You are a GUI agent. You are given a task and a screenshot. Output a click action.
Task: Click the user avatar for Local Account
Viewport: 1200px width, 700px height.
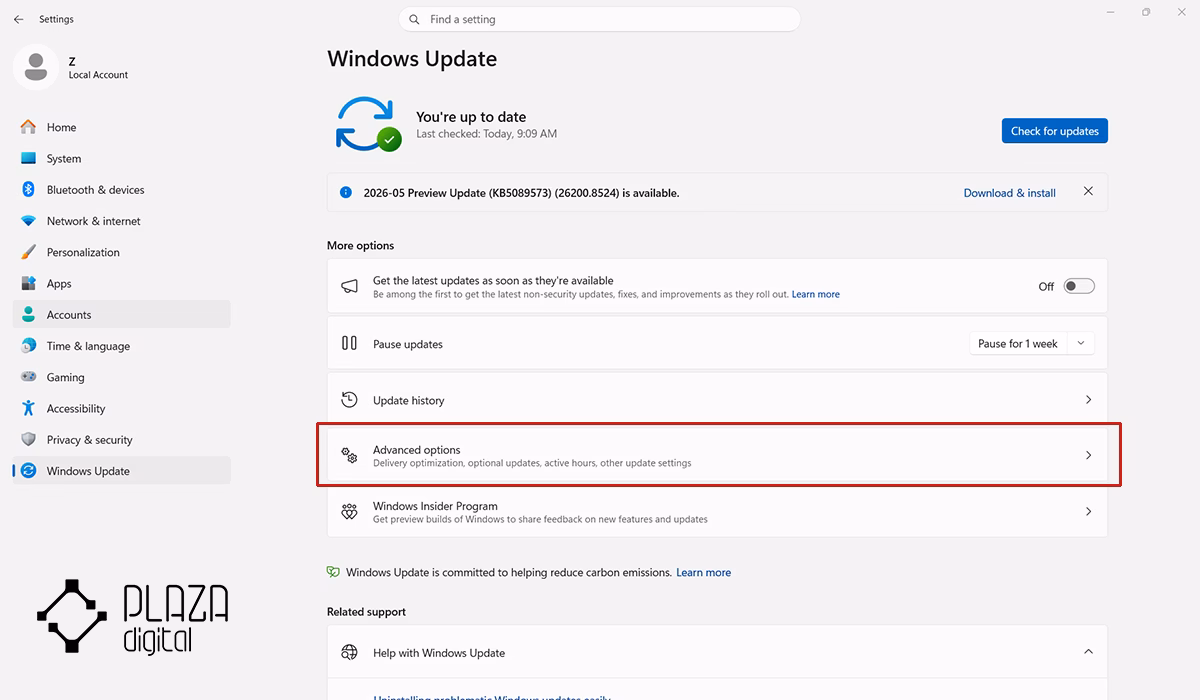click(36, 67)
